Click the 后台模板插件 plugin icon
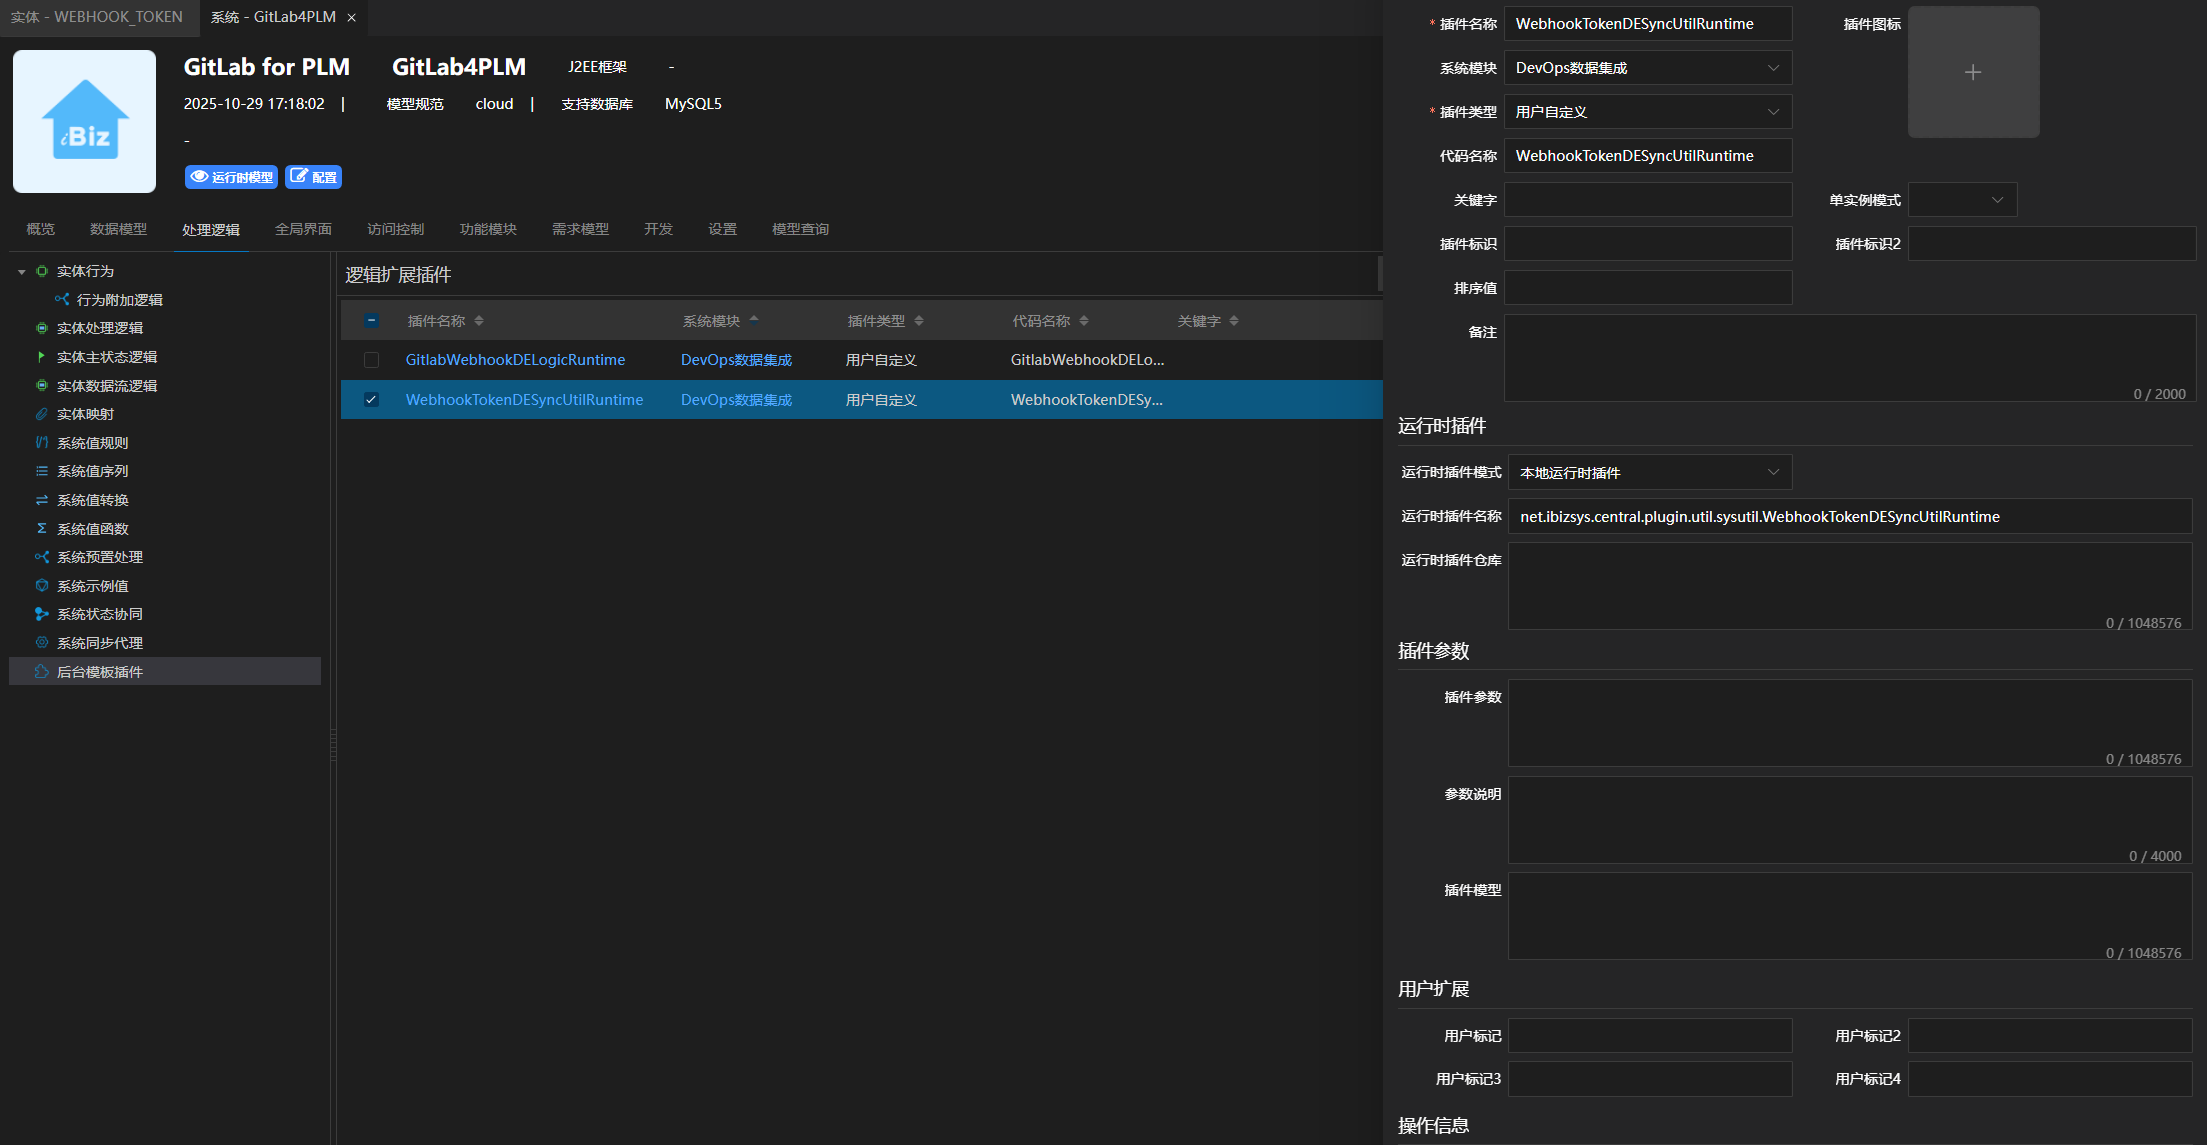Image resolution: width=2207 pixels, height=1145 pixels. (42, 672)
